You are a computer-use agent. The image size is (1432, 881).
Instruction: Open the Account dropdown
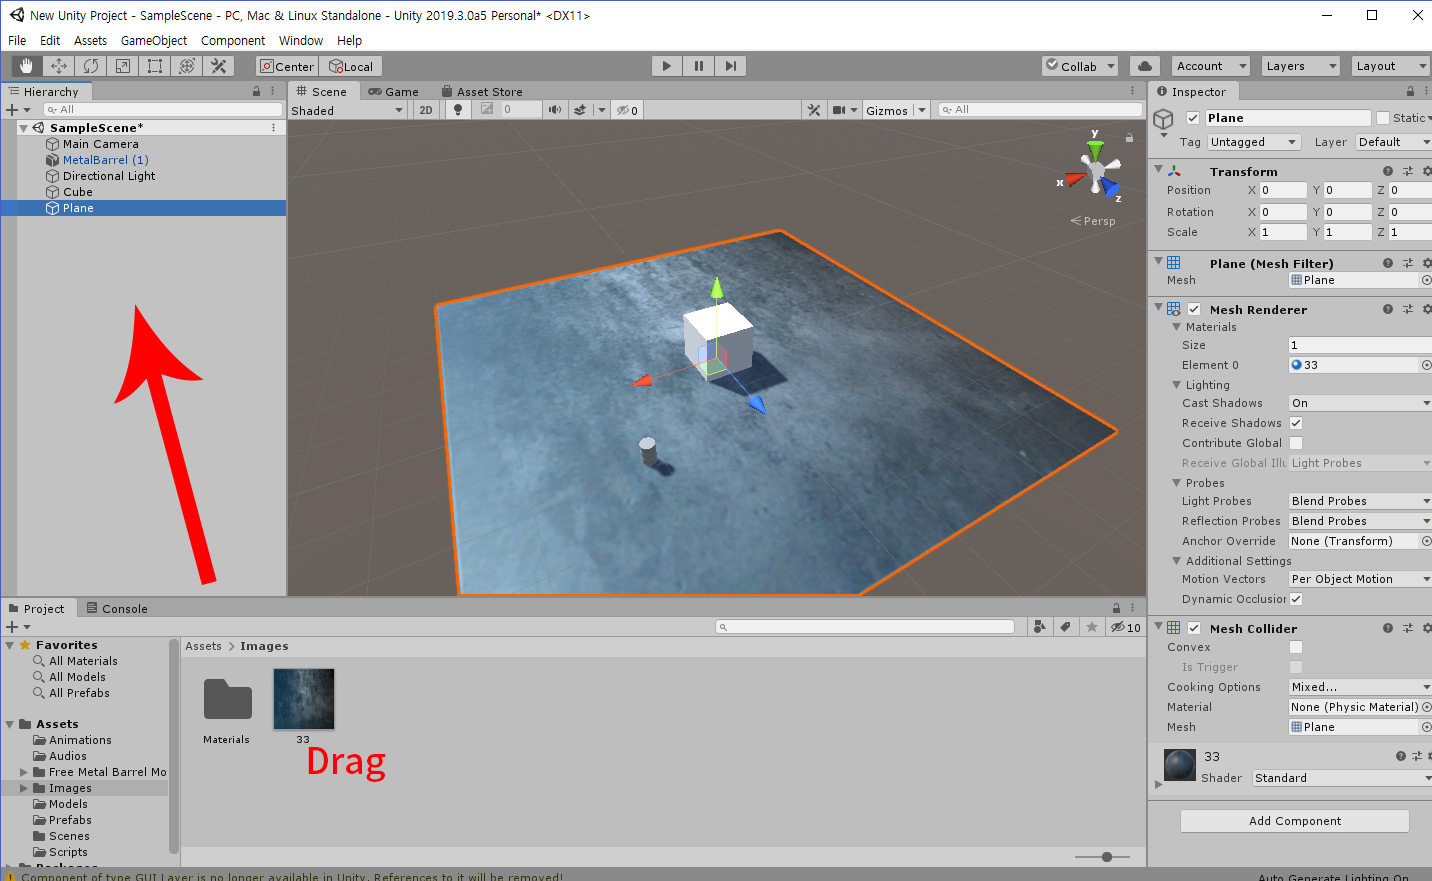click(1210, 66)
